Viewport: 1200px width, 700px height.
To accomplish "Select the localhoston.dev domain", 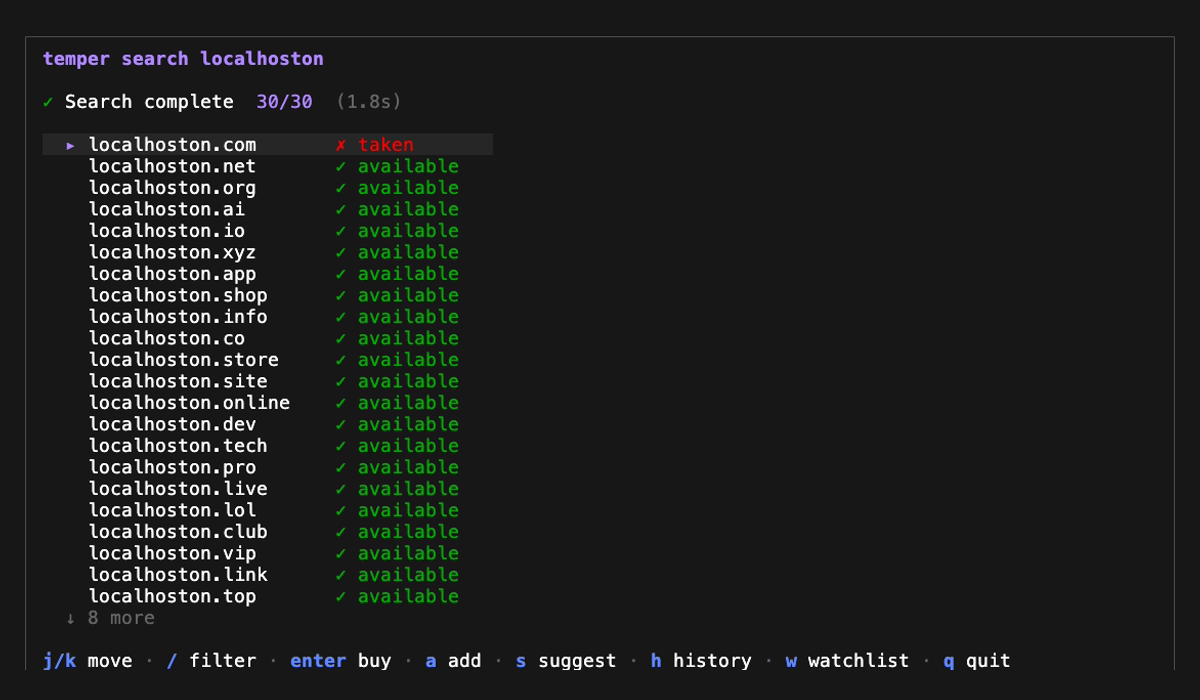I will (x=172, y=424).
